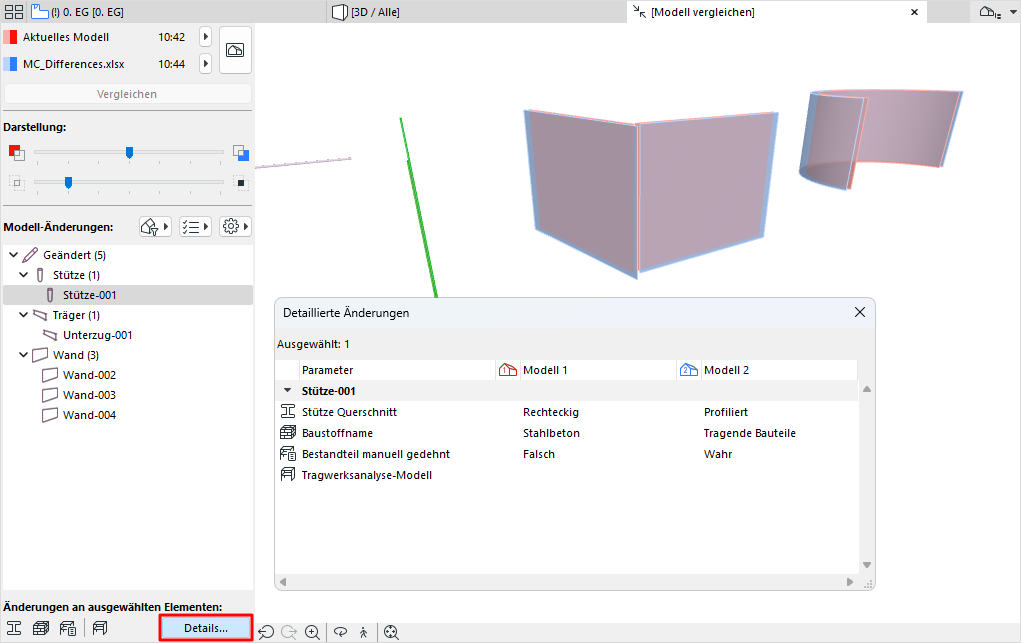This screenshot has height=643, width=1021.
Task: Open the element filter dropdown
Action: [x=155, y=227]
